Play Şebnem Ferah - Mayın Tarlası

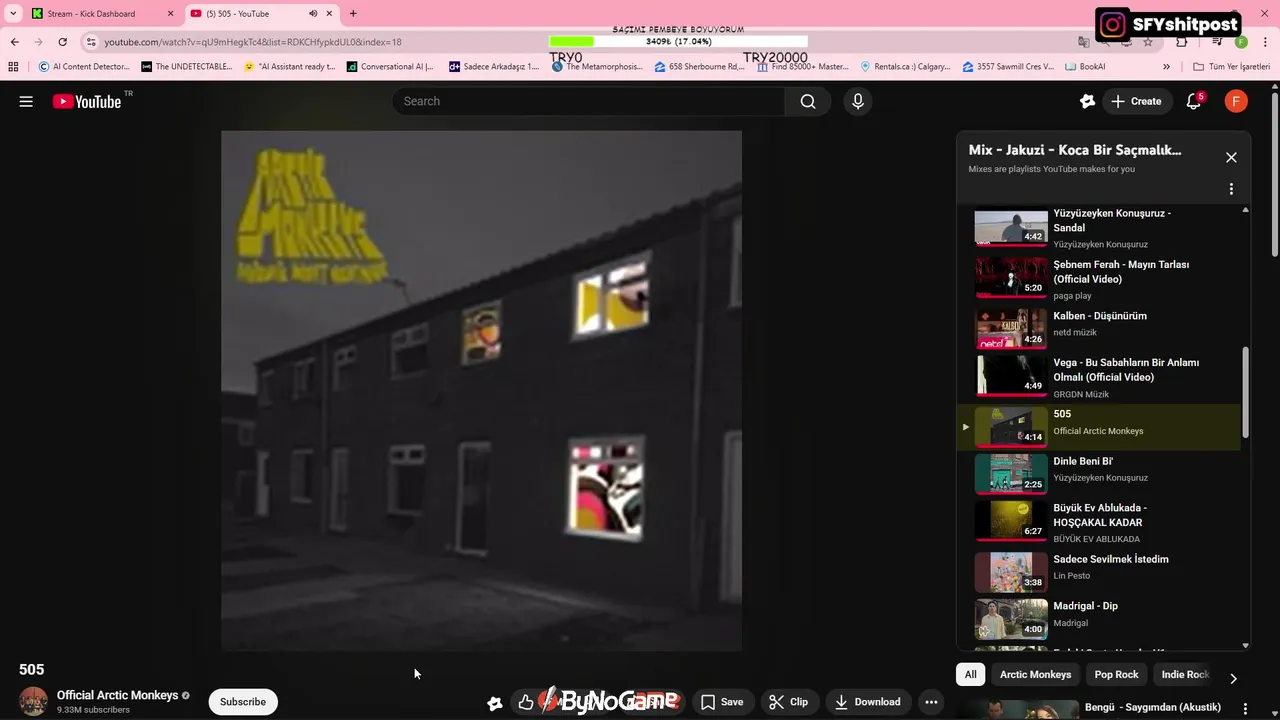[1098, 278]
